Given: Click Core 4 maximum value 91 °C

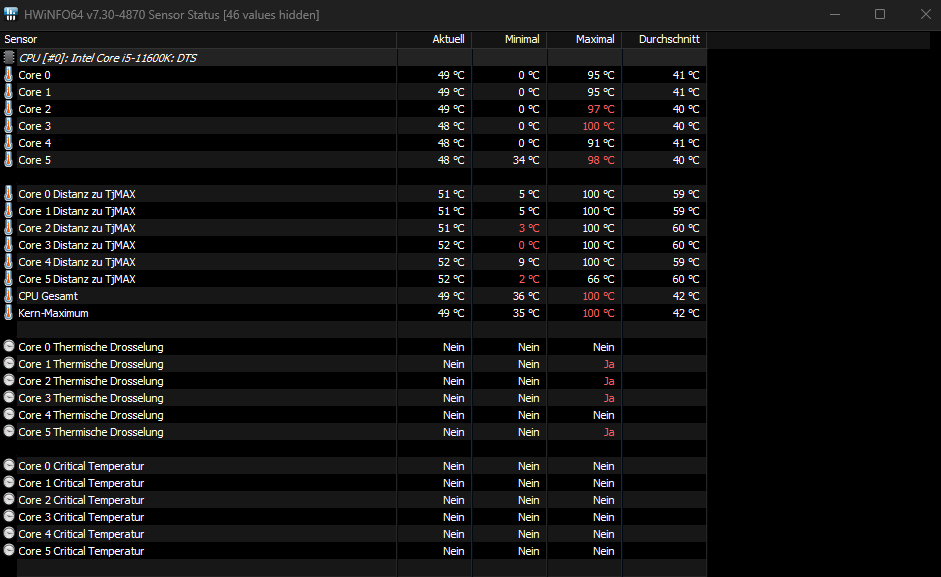Looking at the screenshot, I should tap(601, 143).
